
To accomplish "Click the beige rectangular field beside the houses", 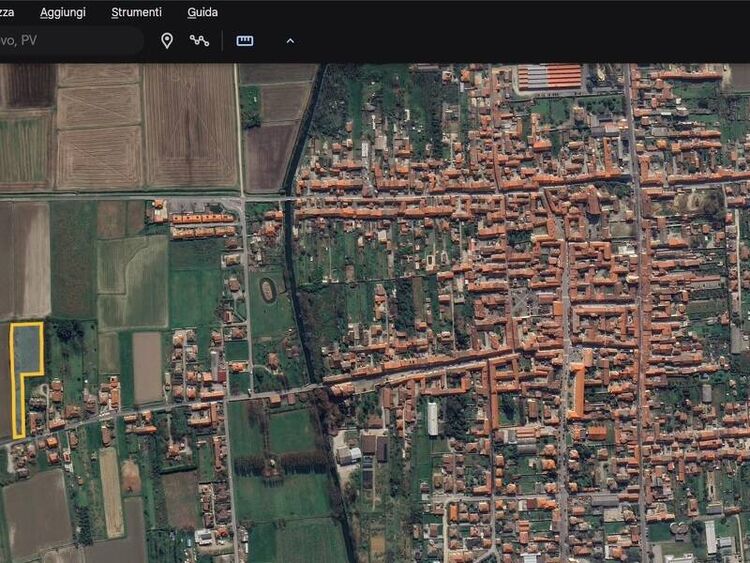I will (147, 366).
